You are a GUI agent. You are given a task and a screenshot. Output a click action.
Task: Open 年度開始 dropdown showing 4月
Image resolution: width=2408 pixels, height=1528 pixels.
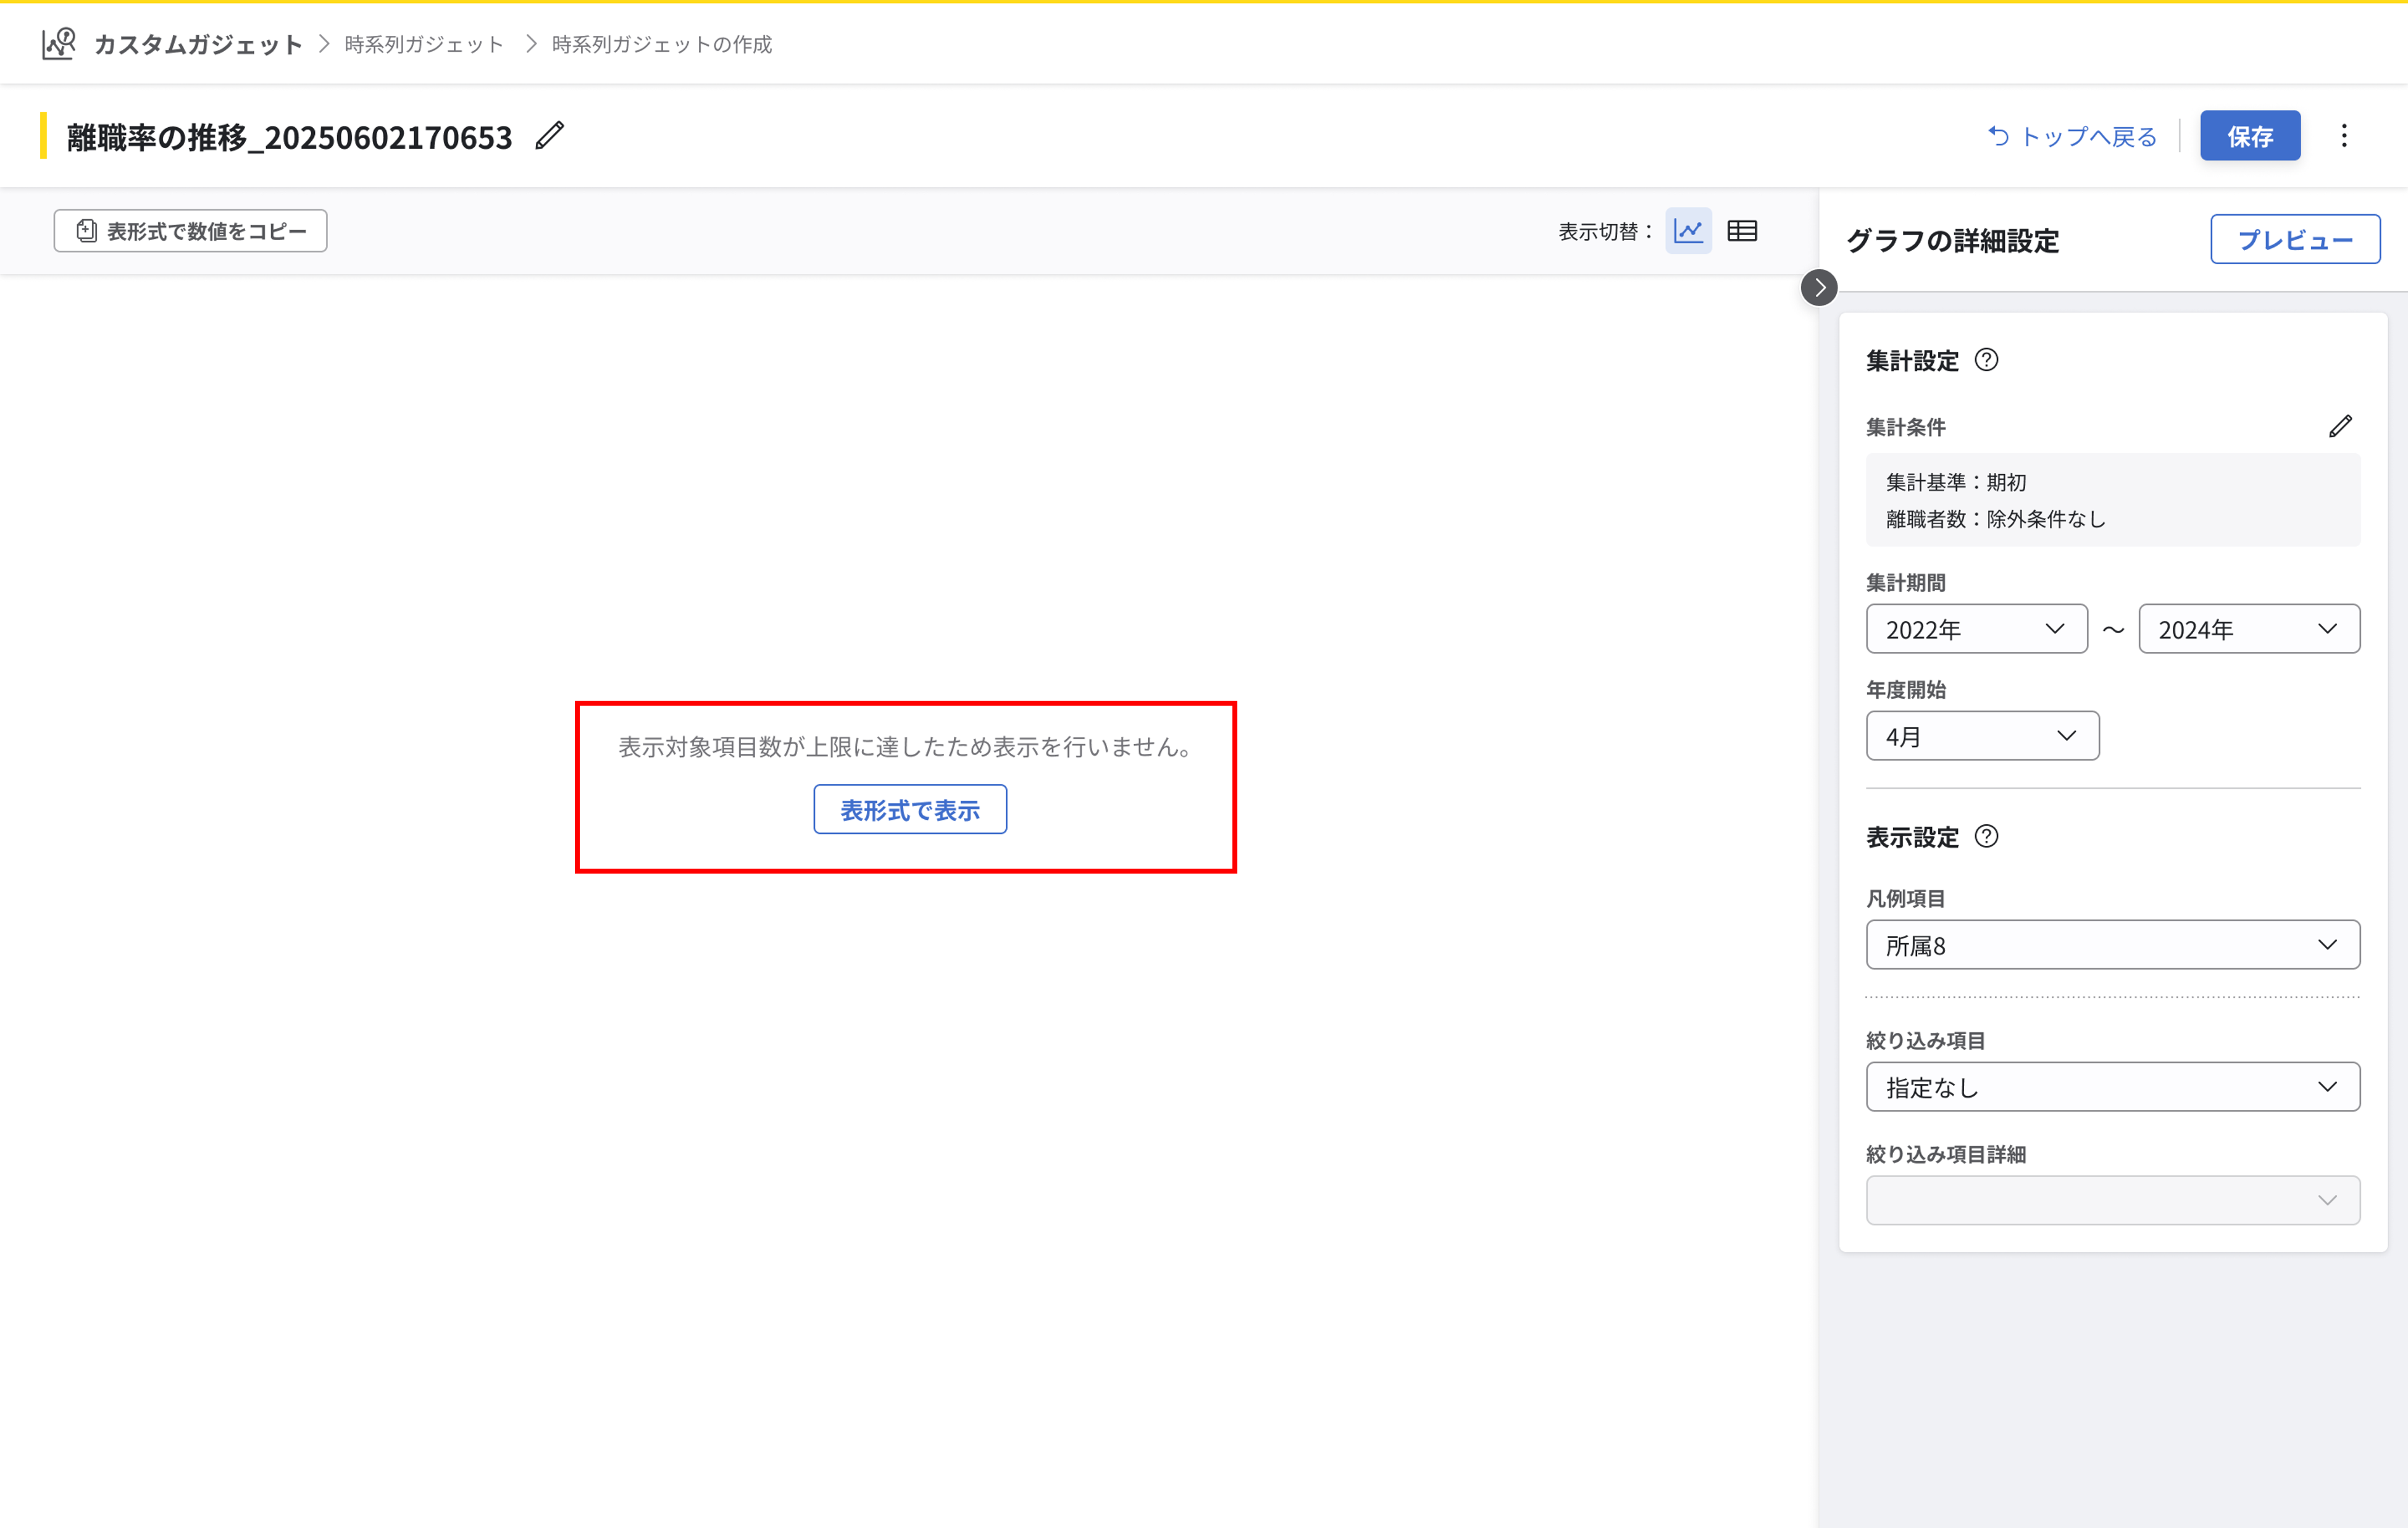click(1982, 736)
